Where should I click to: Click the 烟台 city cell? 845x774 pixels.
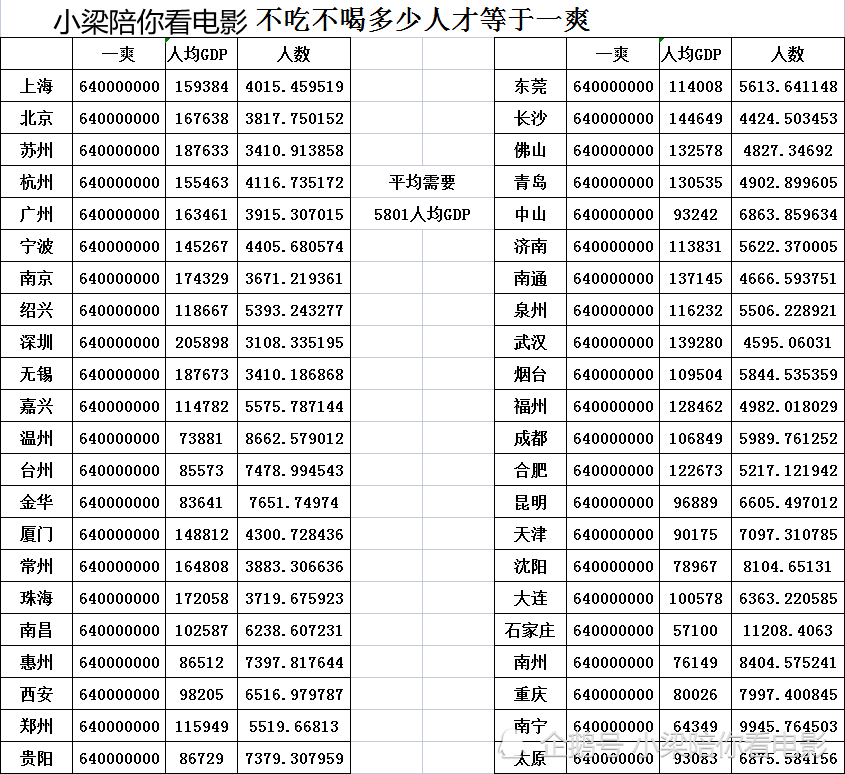pyautogui.click(x=530, y=374)
